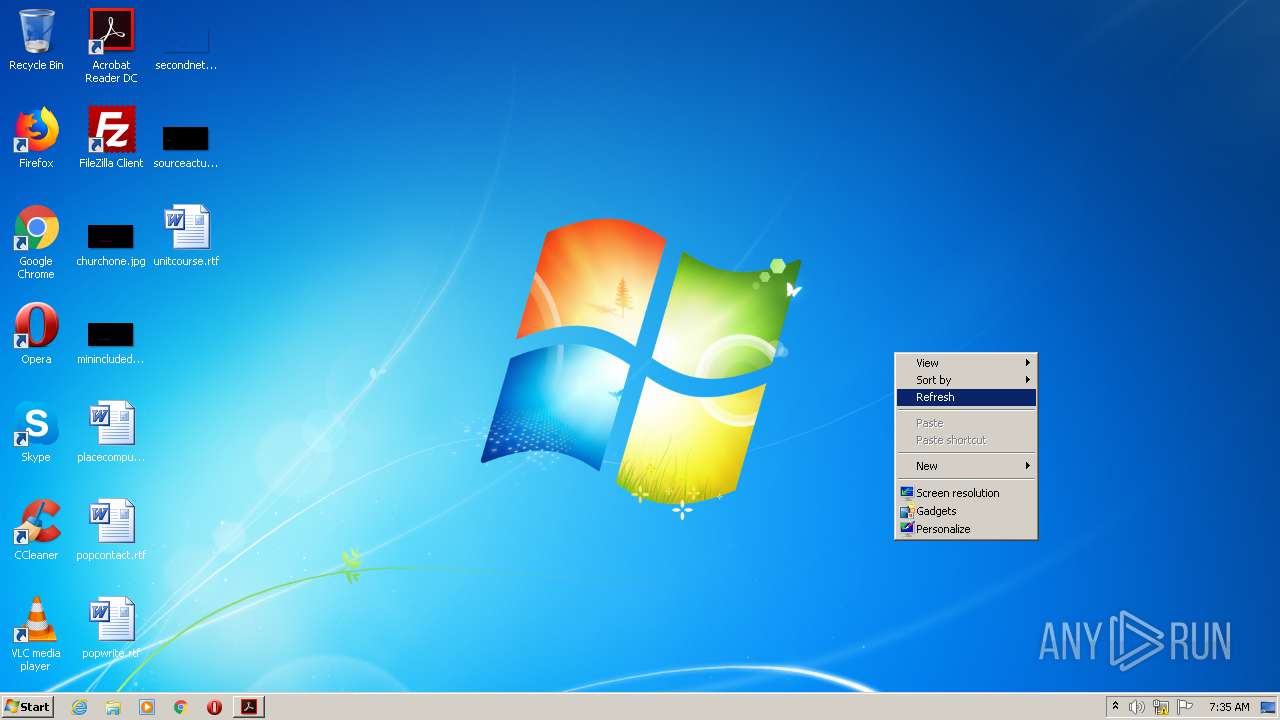Open the Recycle Bin desktop icon
This screenshot has width=1280, height=720.
[x=36, y=40]
